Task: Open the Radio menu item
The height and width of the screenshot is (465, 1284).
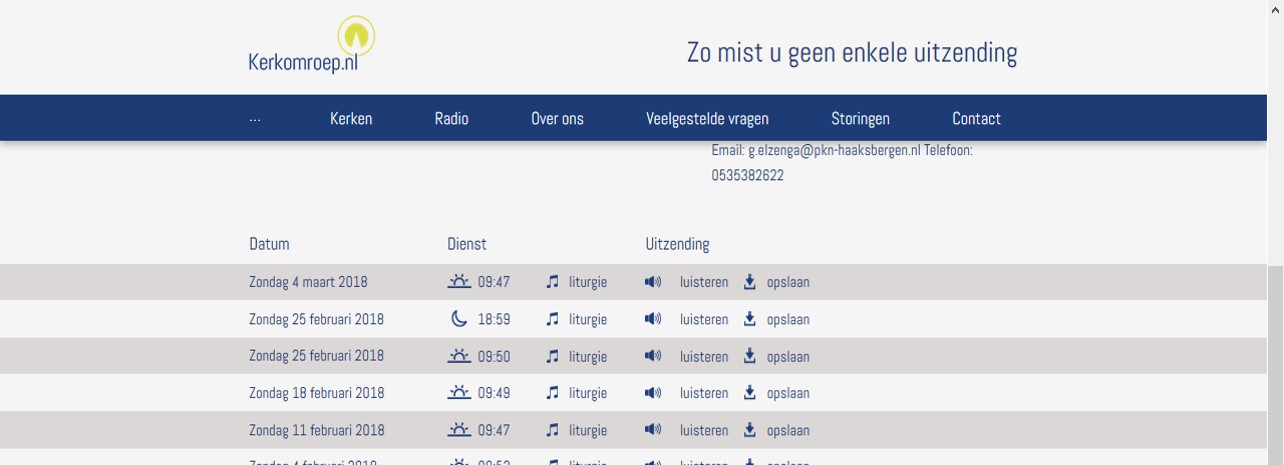Action: click(451, 118)
